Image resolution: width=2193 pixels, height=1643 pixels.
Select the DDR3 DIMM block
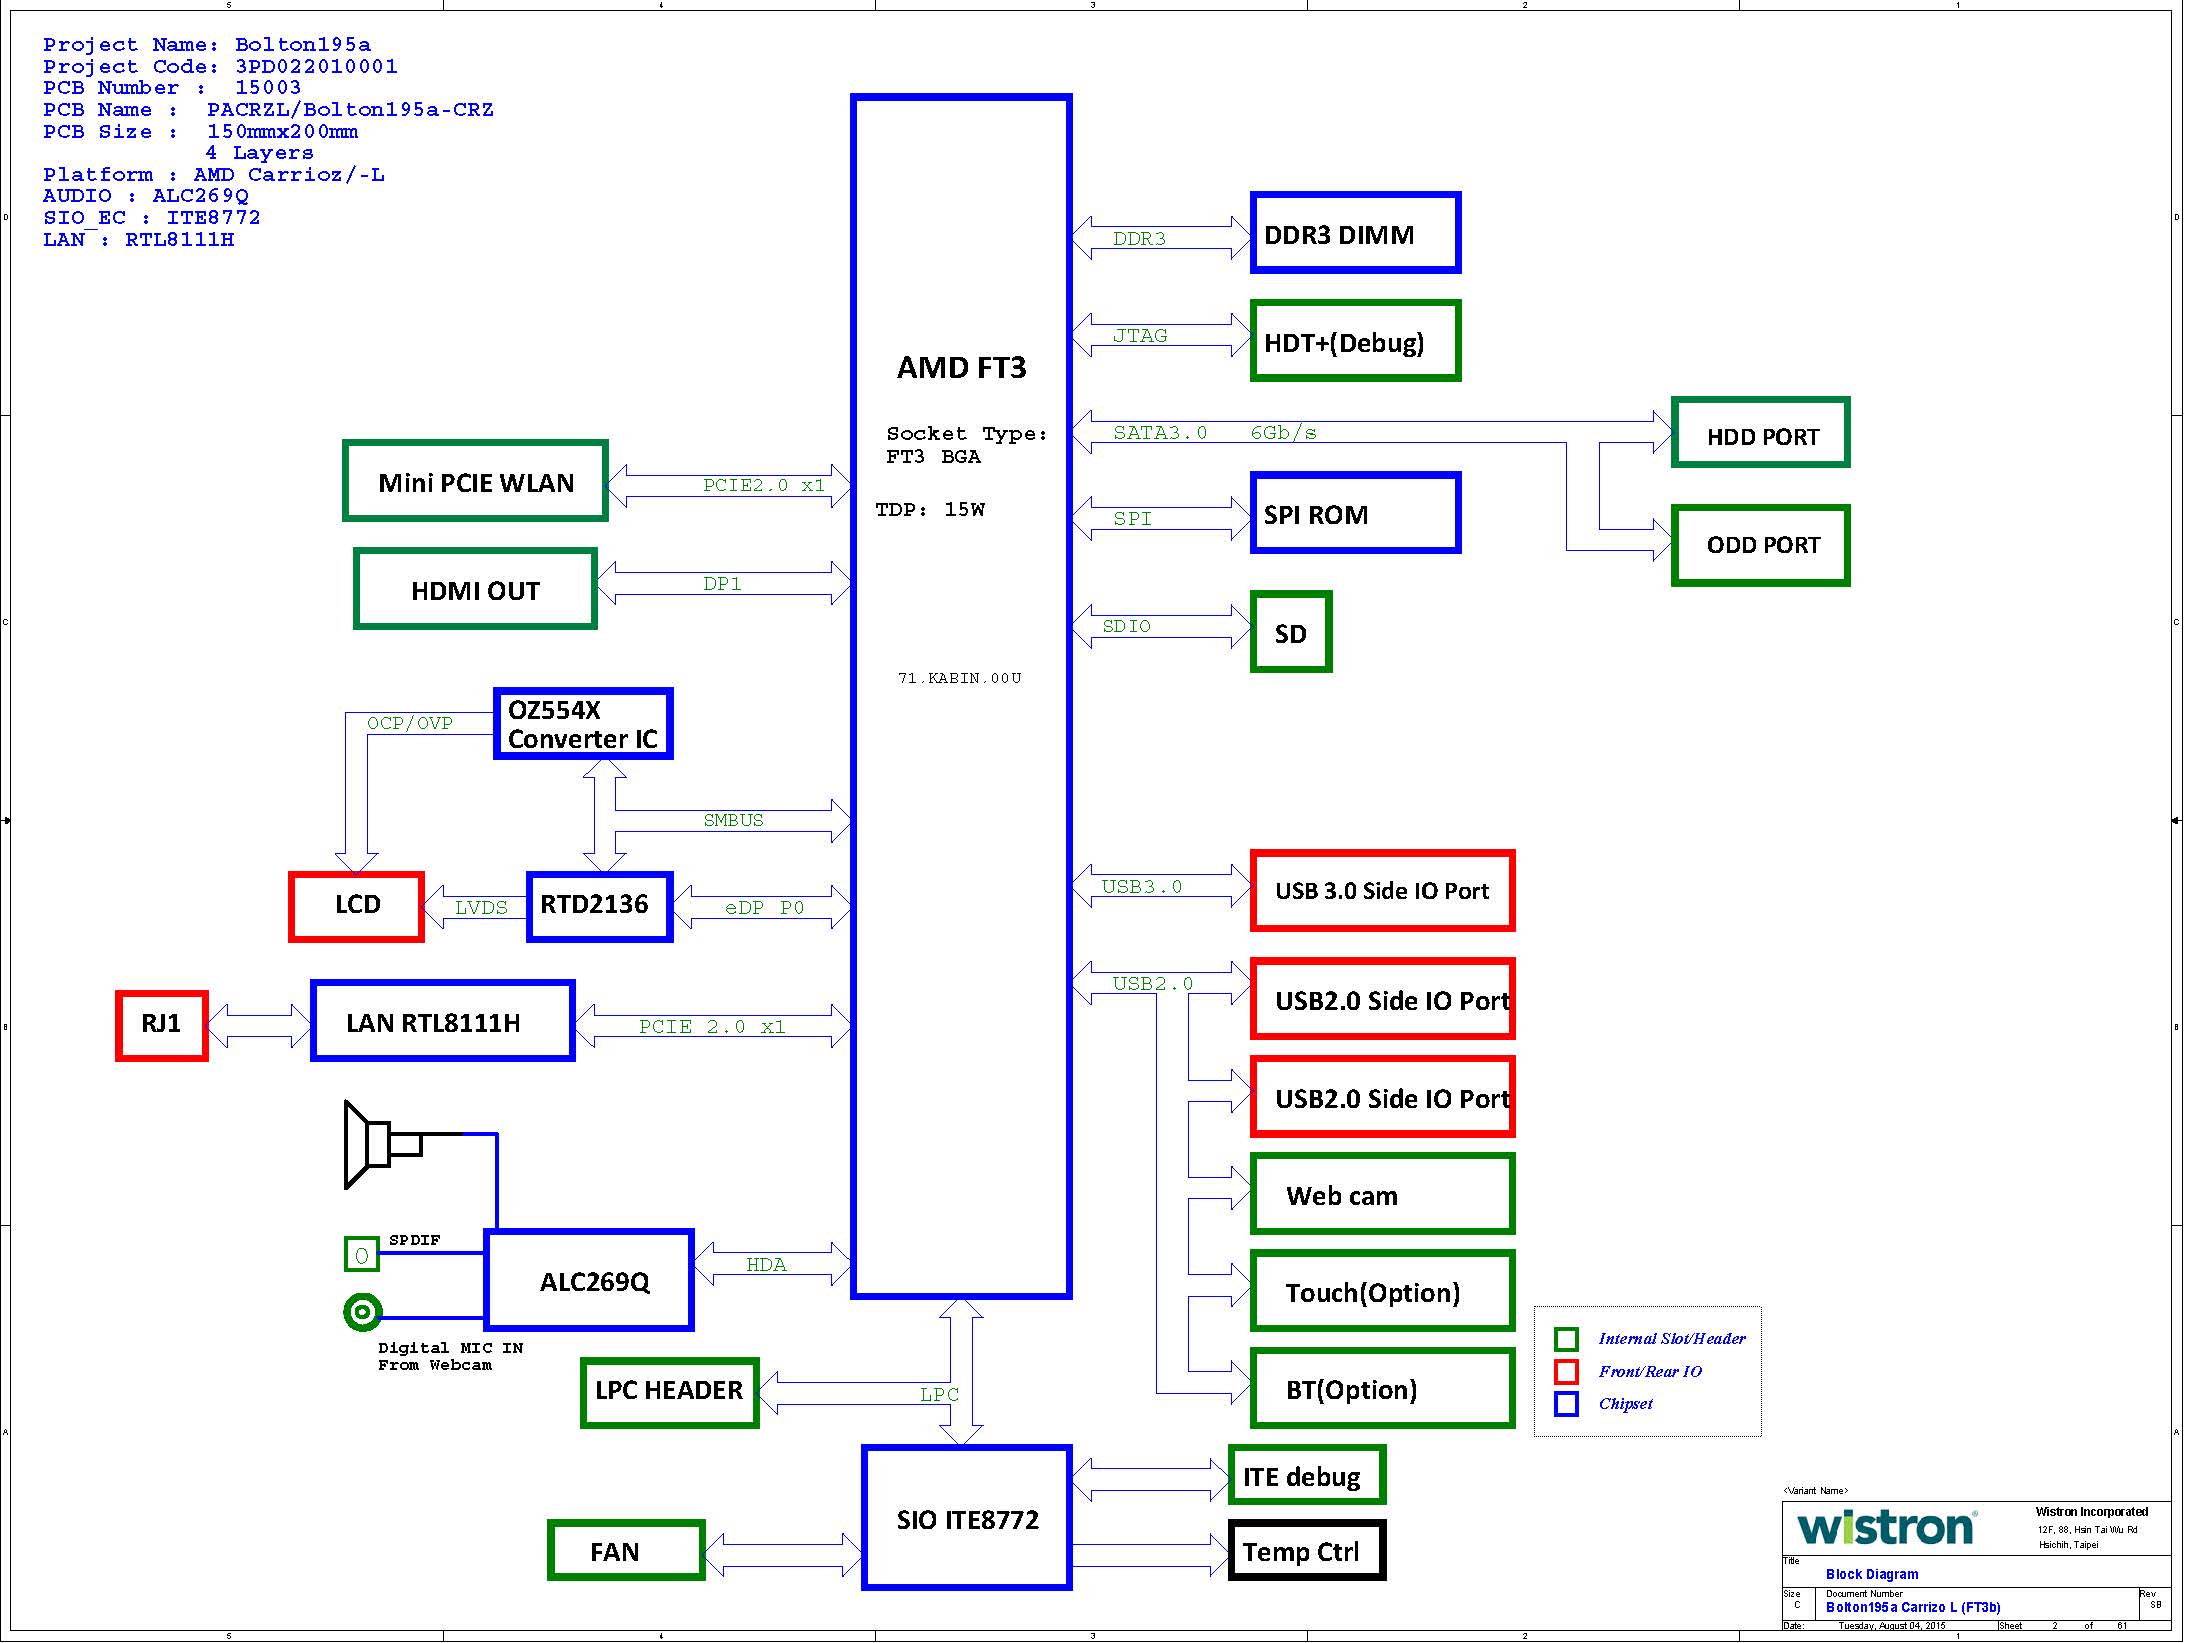(x=1355, y=233)
